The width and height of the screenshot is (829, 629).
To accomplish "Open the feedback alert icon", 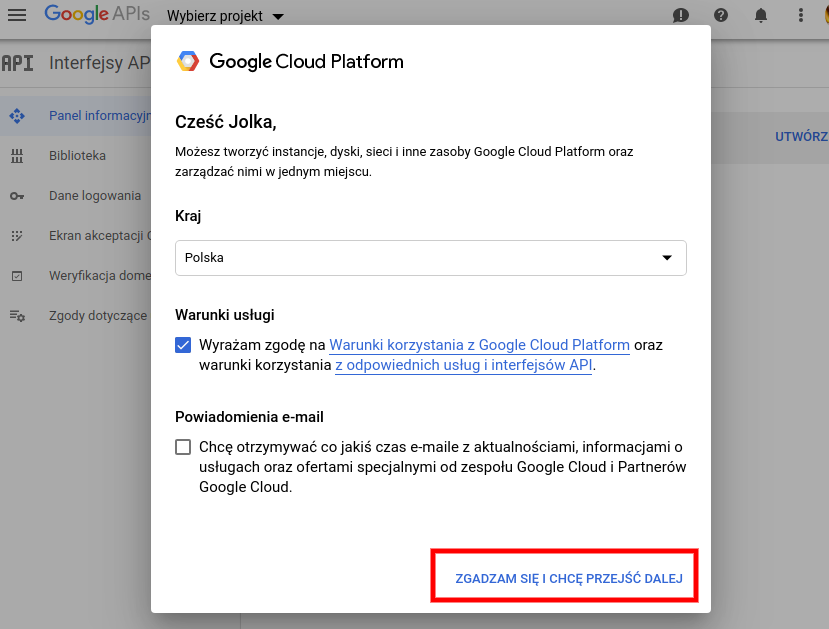I will 680,15.
